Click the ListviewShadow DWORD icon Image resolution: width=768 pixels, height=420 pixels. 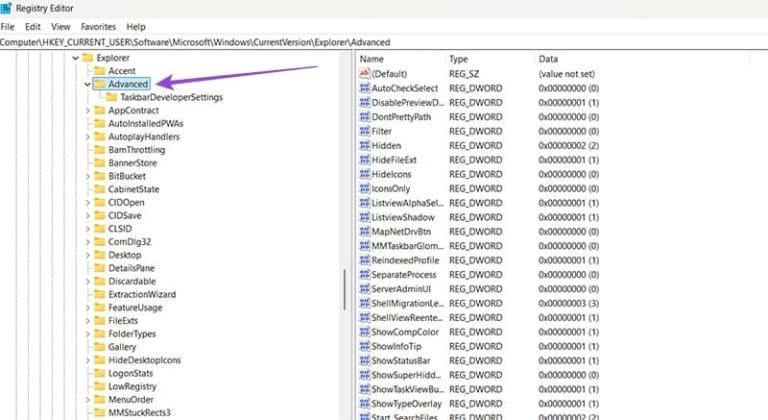click(364, 217)
